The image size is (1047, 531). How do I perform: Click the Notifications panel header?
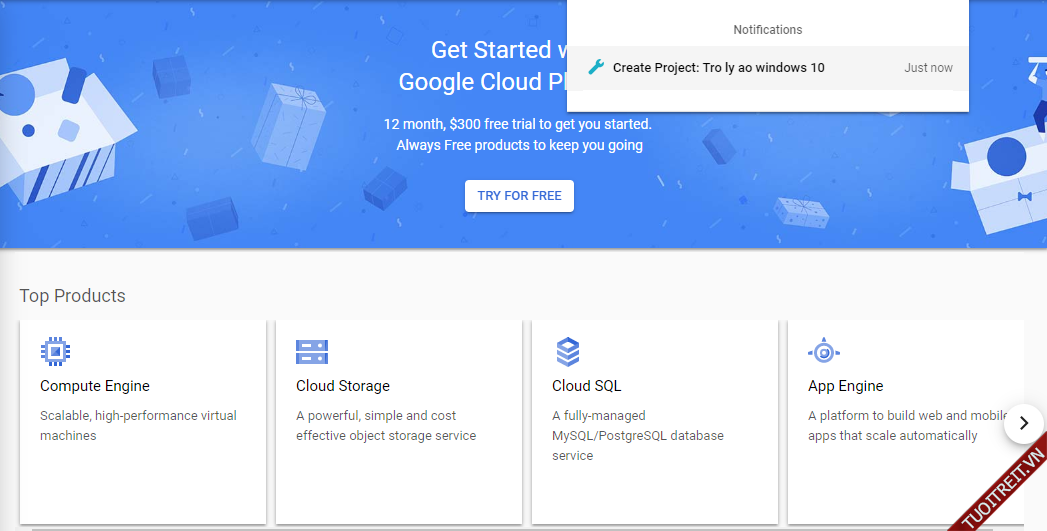(x=767, y=30)
